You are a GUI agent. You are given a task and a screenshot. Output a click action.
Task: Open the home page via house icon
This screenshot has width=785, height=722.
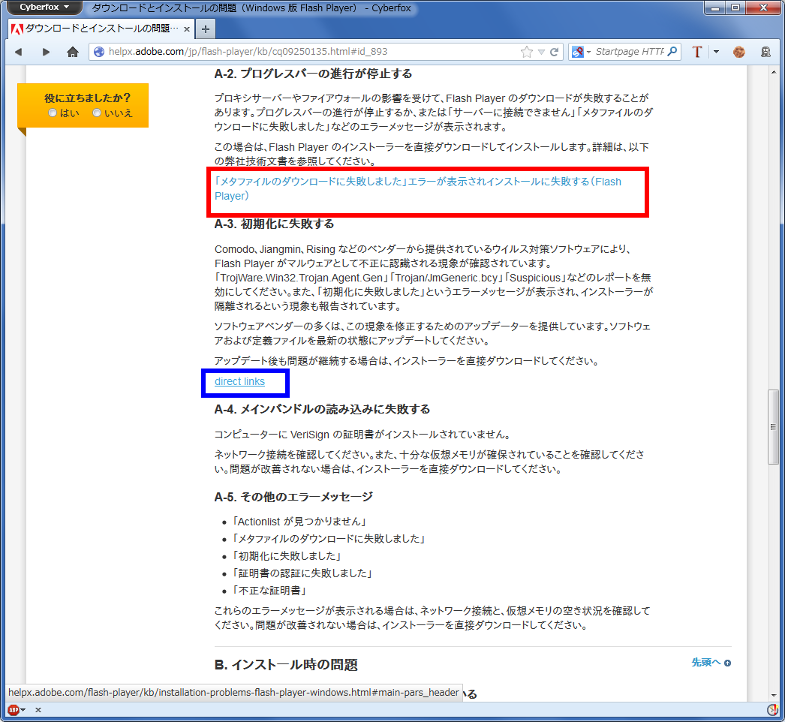pos(73,52)
